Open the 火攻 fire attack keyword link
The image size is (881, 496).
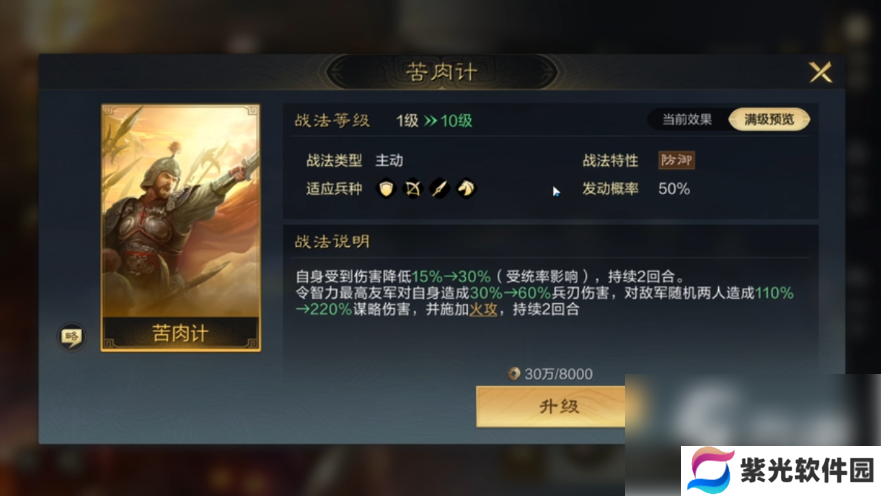coord(483,310)
